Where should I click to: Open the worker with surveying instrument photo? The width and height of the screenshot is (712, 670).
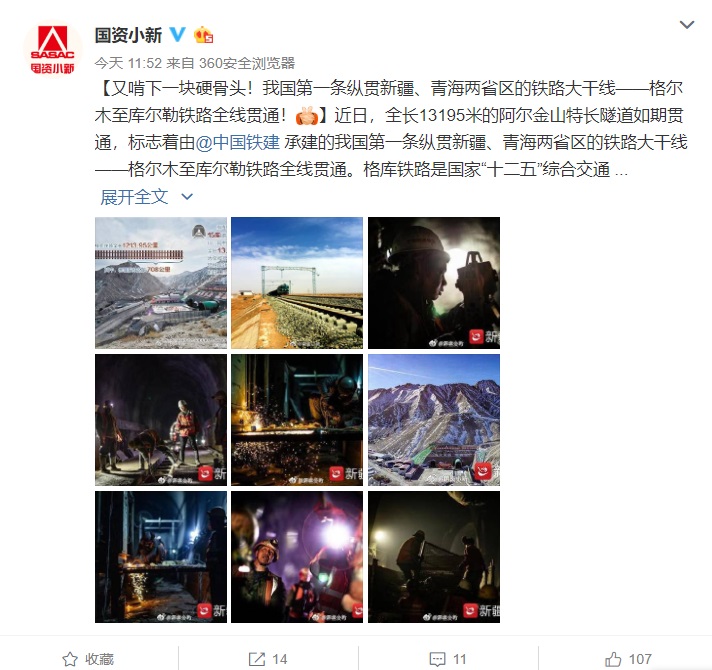pos(434,283)
